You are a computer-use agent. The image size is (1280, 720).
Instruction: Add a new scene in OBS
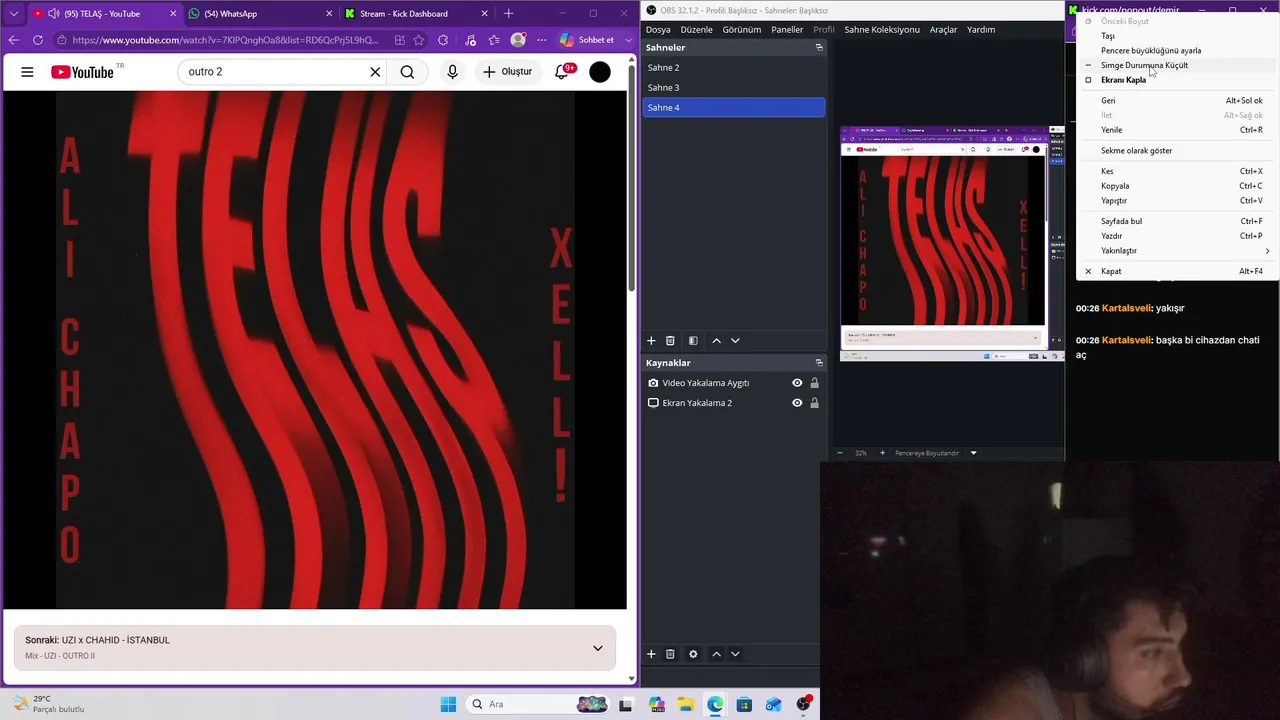(651, 341)
